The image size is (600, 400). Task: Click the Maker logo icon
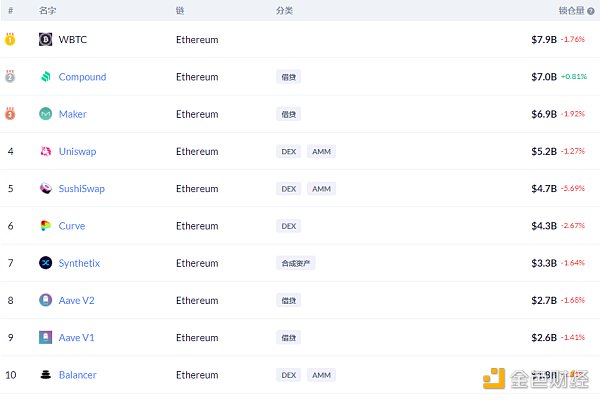pyautogui.click(x=45, y=114)
